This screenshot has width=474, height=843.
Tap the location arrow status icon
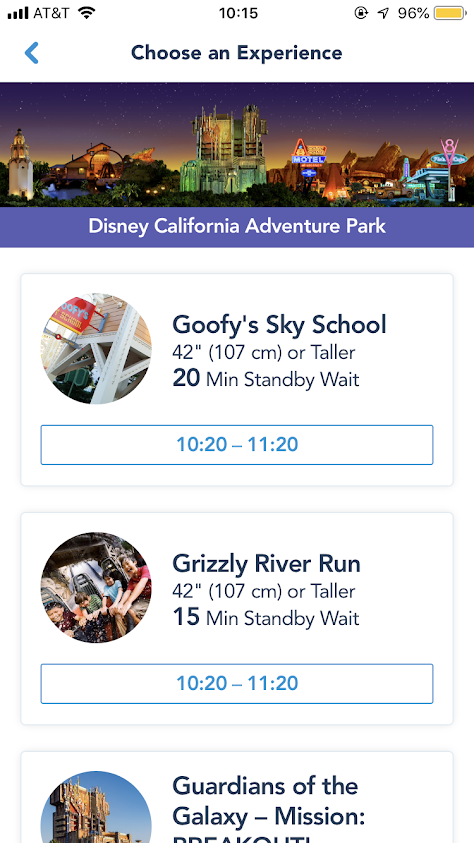pos(383,13)
